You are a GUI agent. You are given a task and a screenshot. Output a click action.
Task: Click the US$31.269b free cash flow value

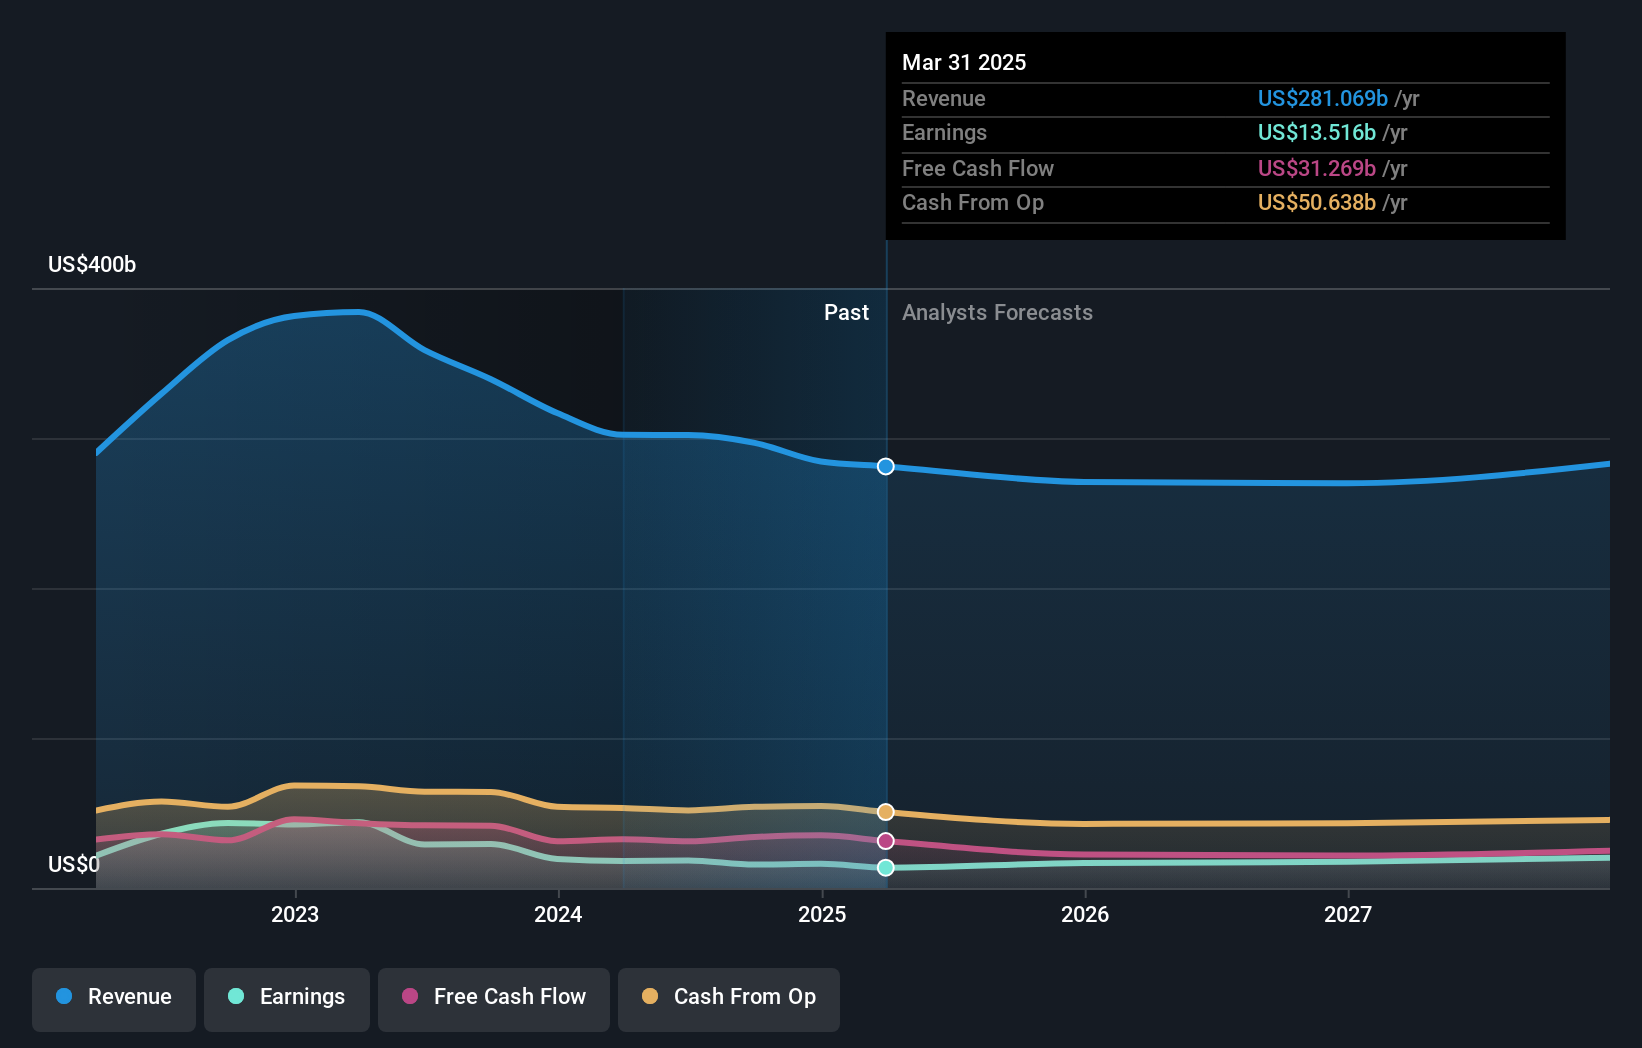click(x=1316, y=168)
